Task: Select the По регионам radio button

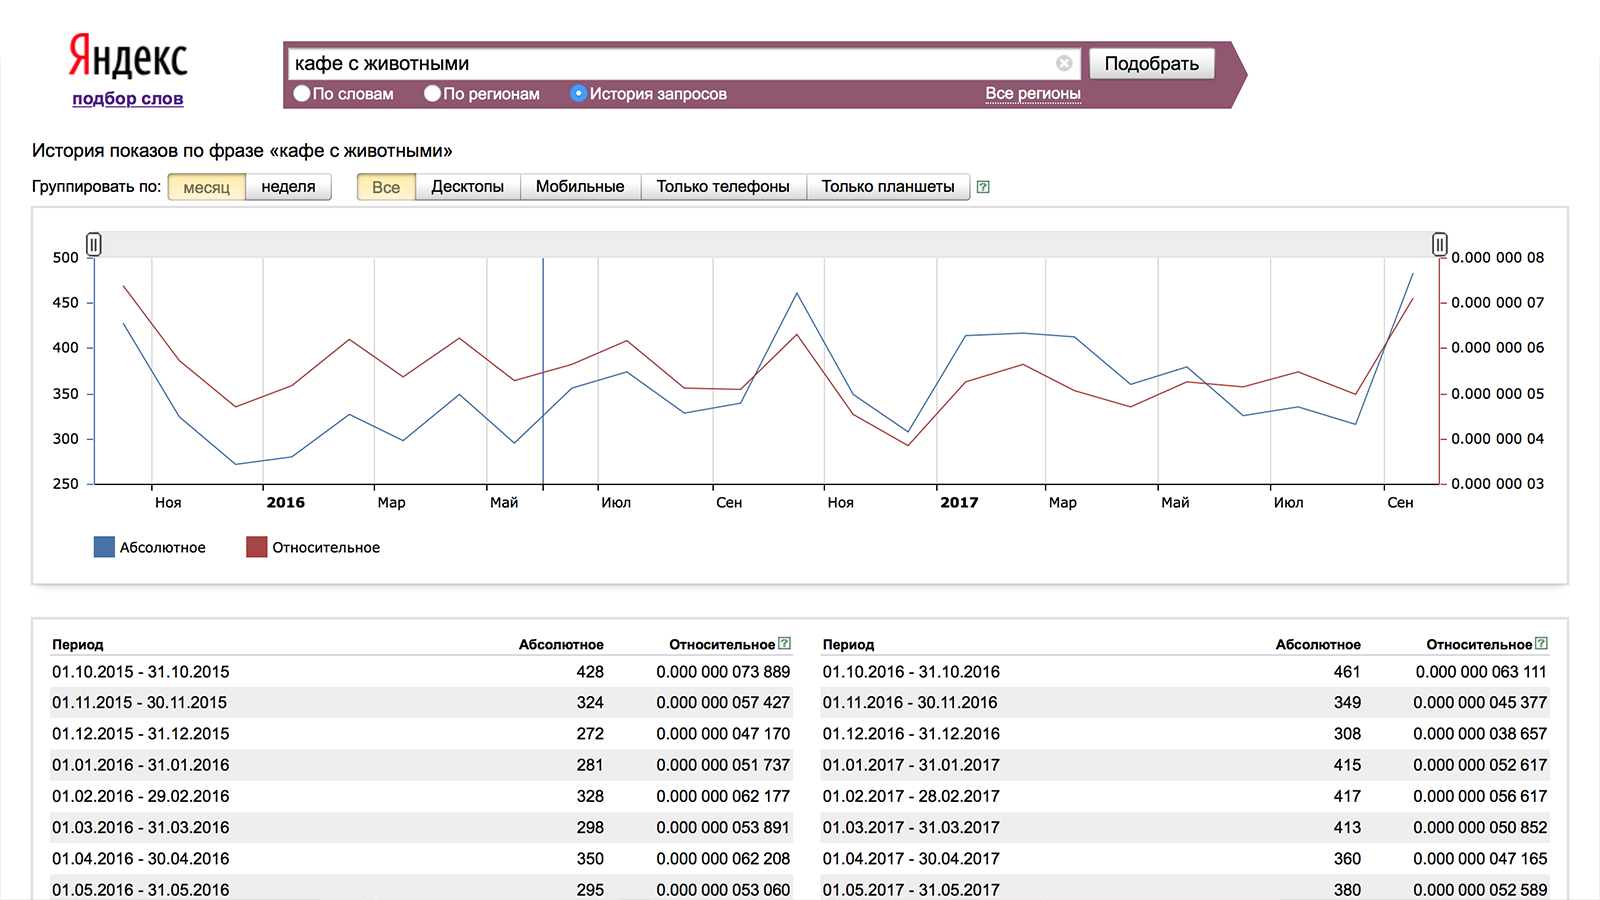Action: pos(432,93)
